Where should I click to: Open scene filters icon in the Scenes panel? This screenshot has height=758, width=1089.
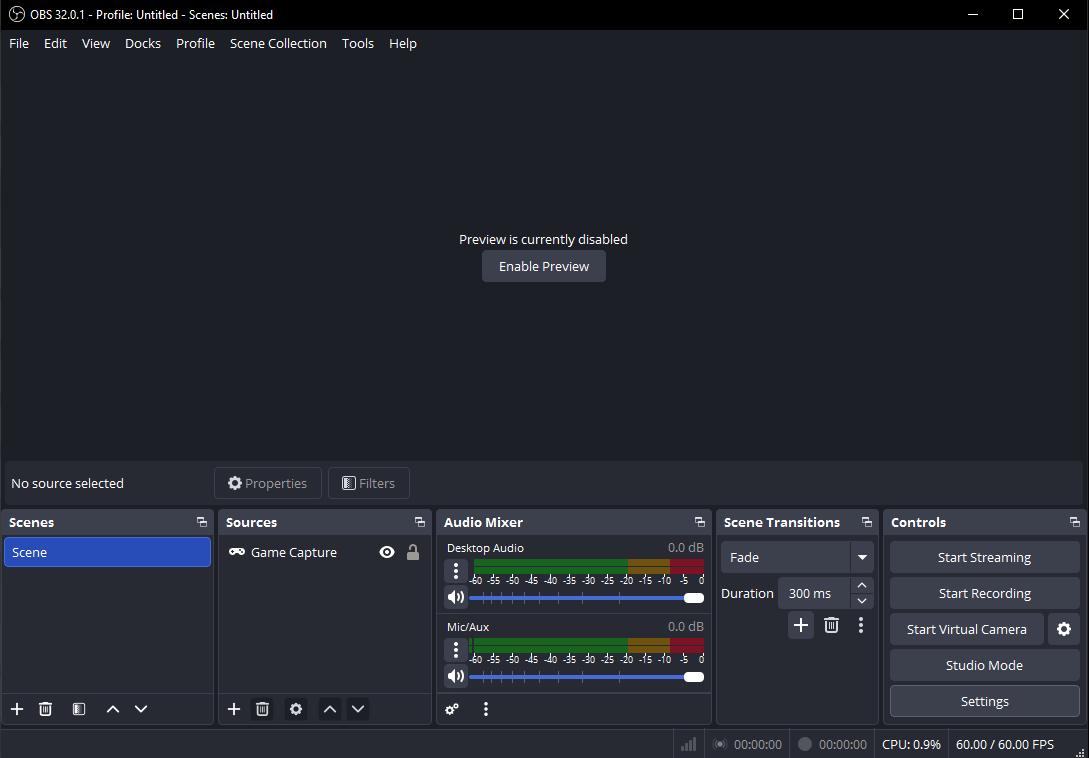[x=78, y=709]
